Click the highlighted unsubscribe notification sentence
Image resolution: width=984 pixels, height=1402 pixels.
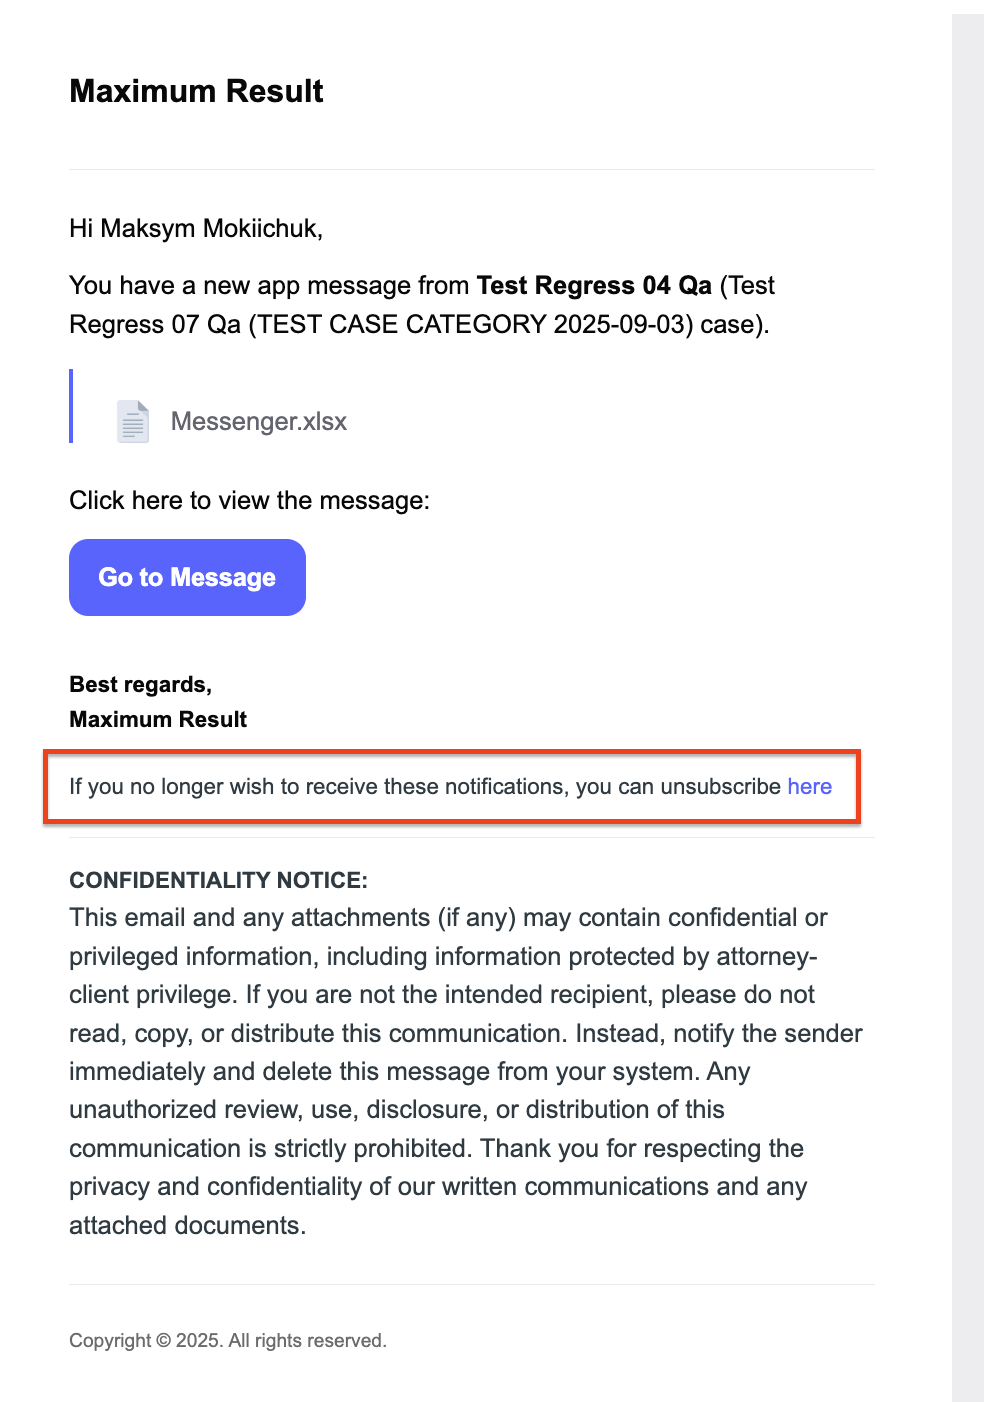pyautogui.click(x=448, y=787)
